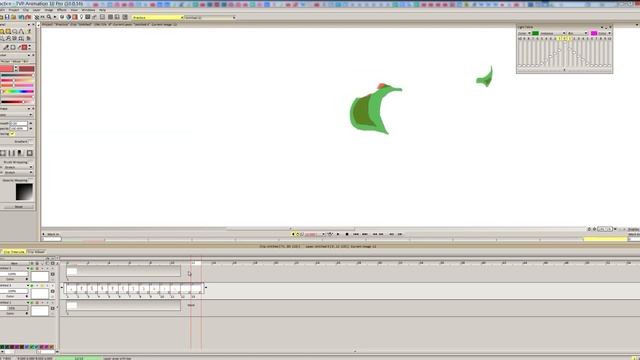Open the bottom layer Color blend dropdown
The height and width of the screenshot is (360, 640).
click(14, 313)
